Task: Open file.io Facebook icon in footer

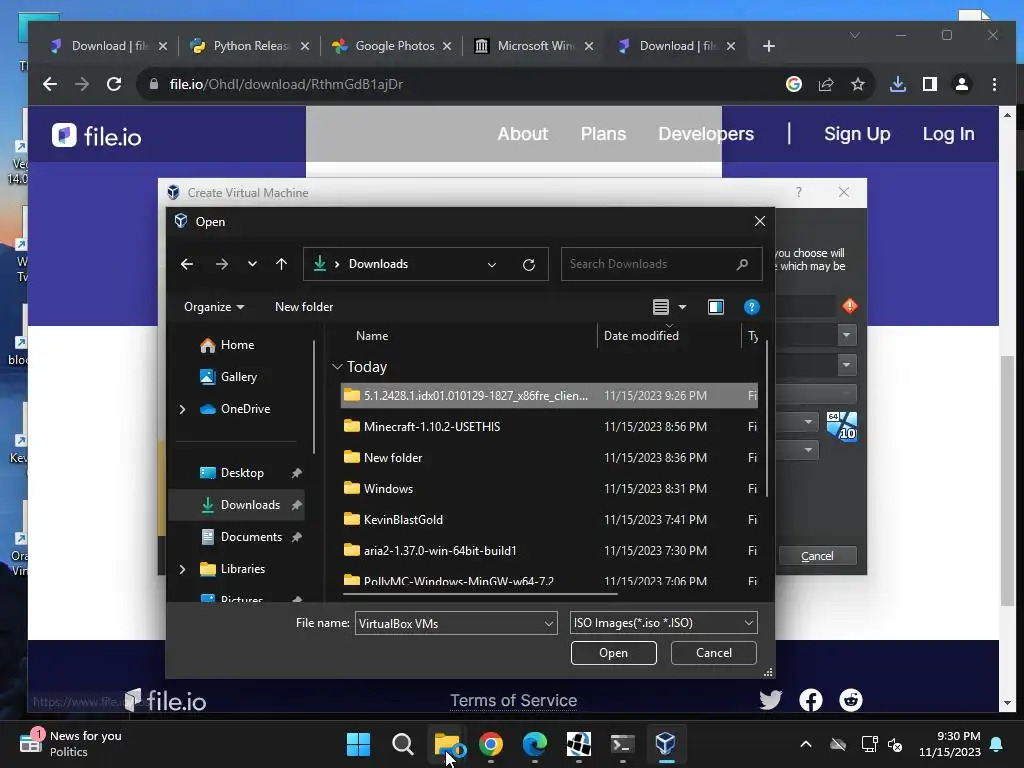Action: click(x=810, y=700)
